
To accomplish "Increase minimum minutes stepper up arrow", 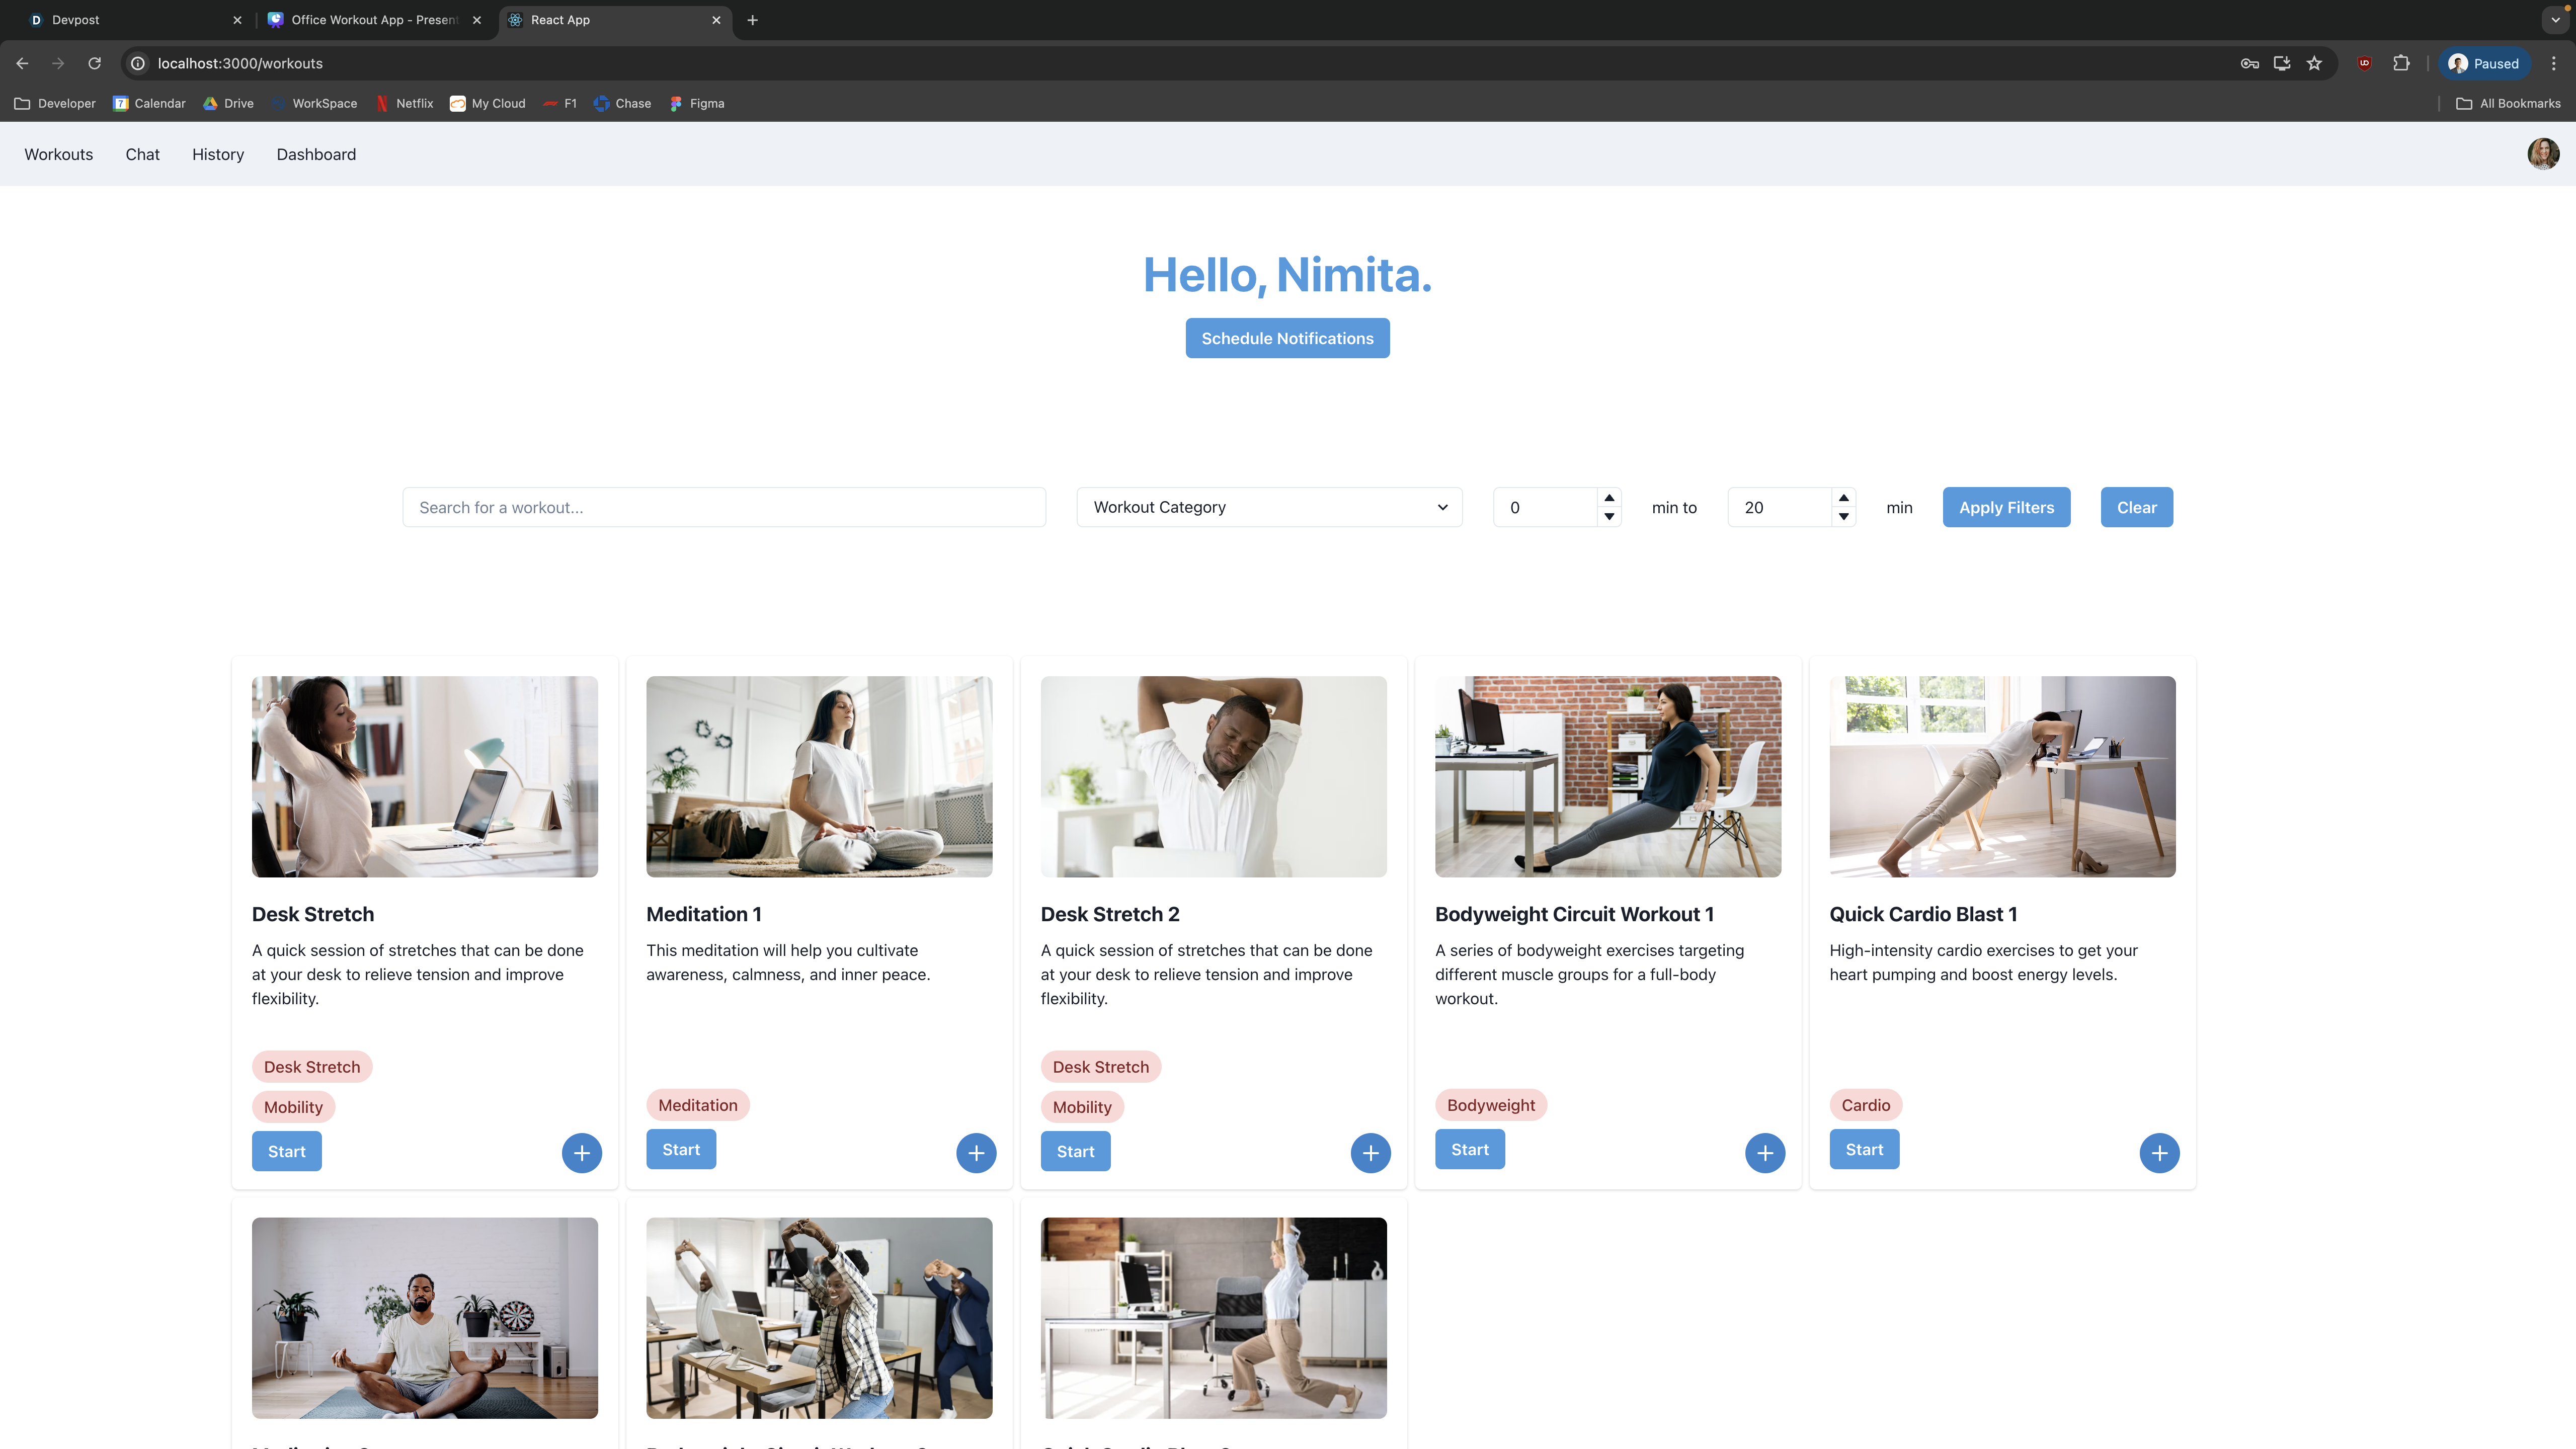I will point(1609,498).
